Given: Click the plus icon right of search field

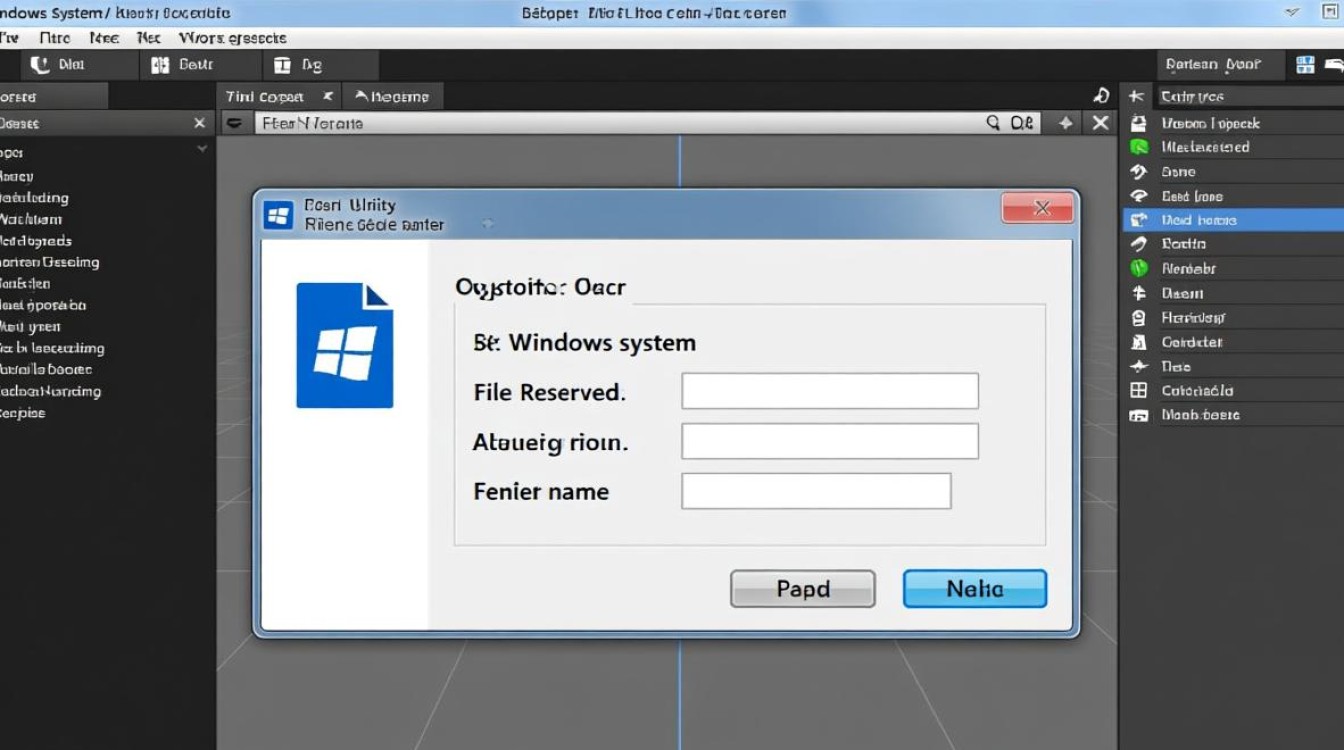Looking at the screenshot, I should tap(1066, 123).
